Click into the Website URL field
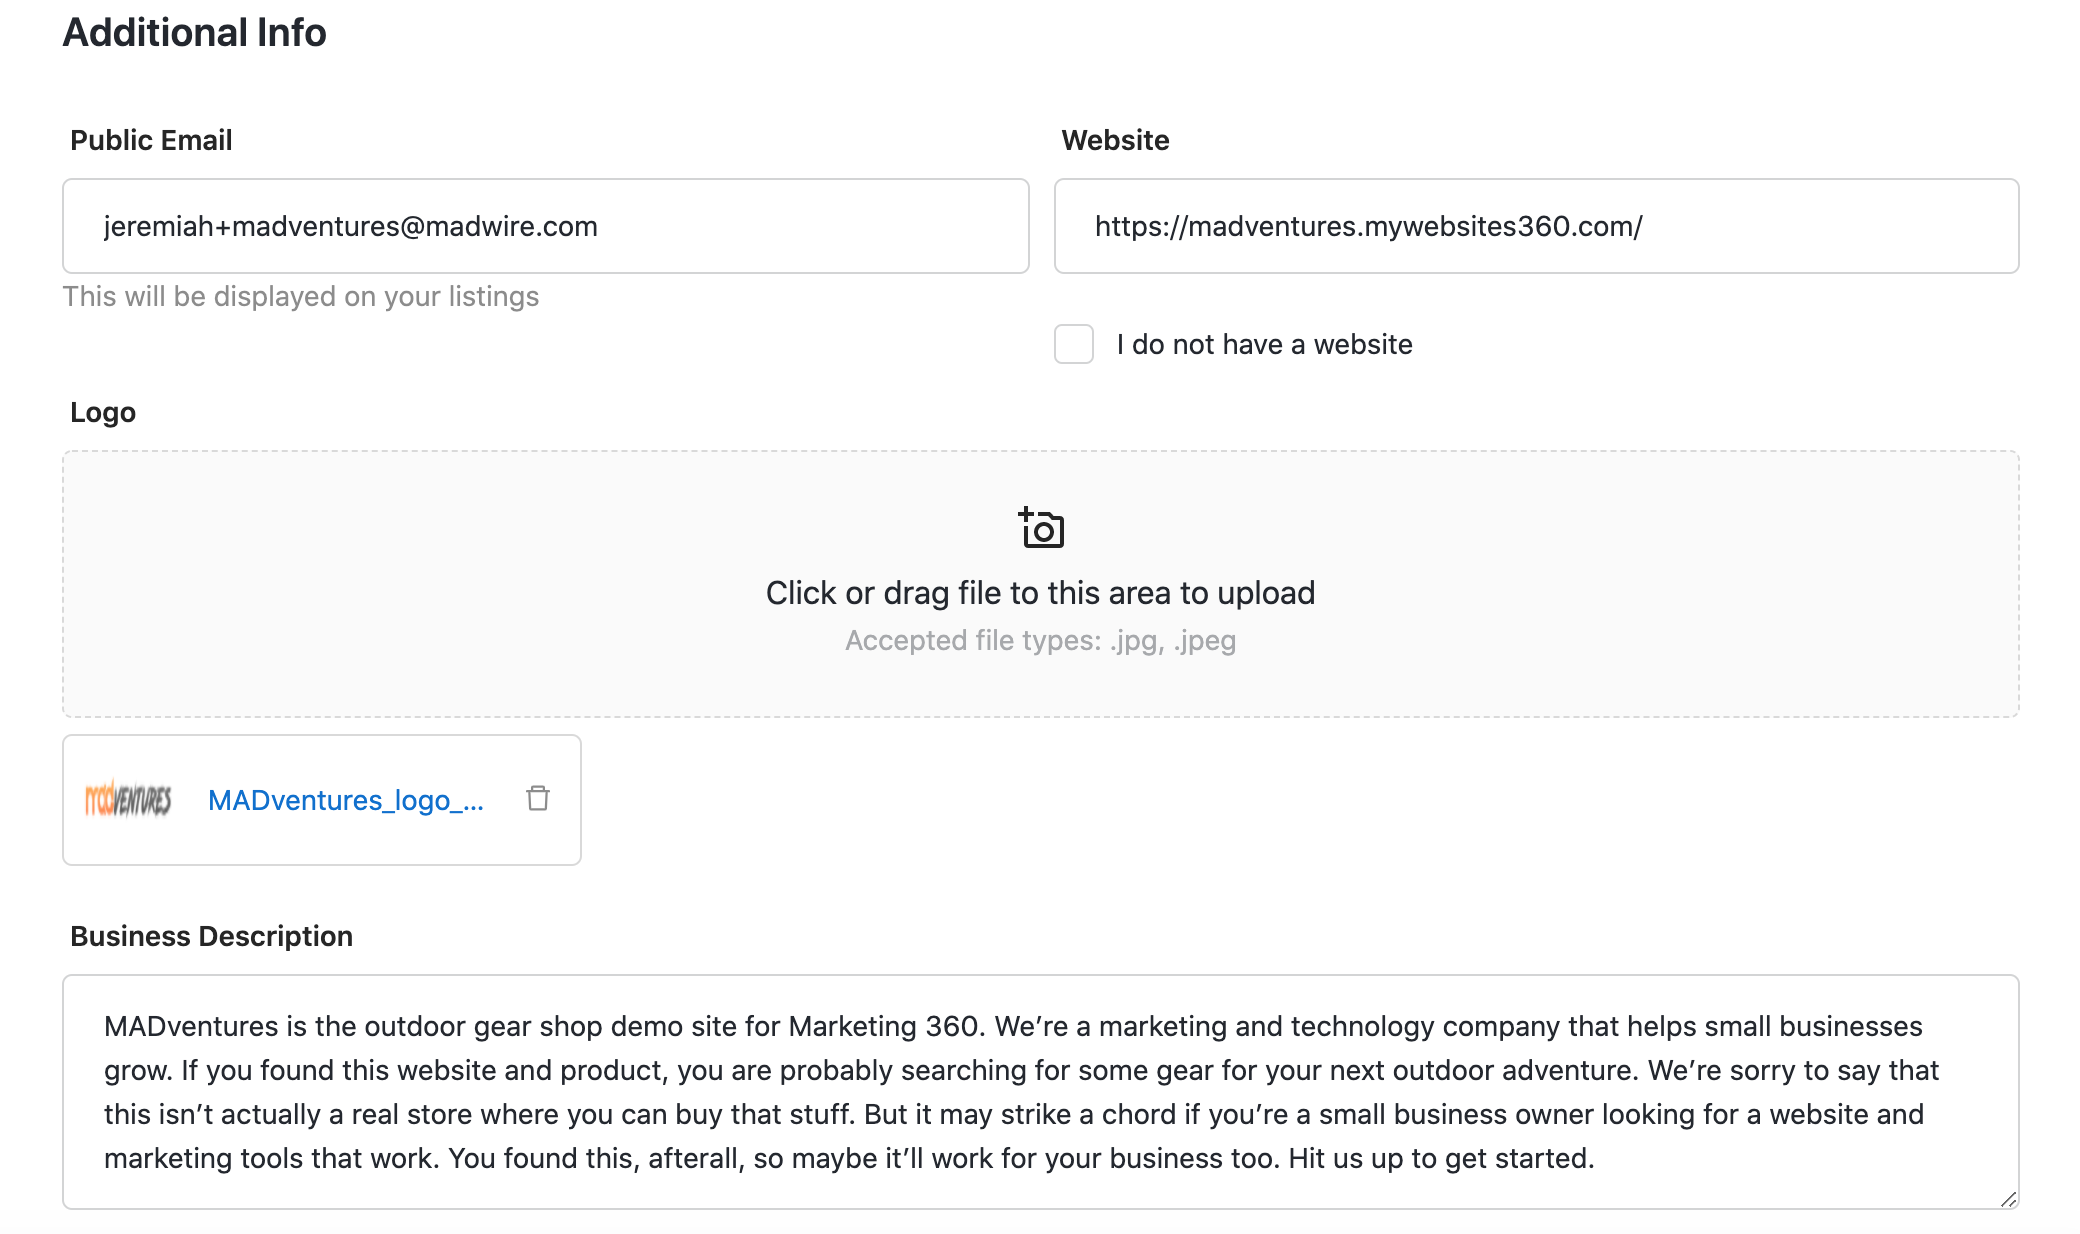The width and height of the screenshot is (2080, 1234). (x=1536, y=226)
